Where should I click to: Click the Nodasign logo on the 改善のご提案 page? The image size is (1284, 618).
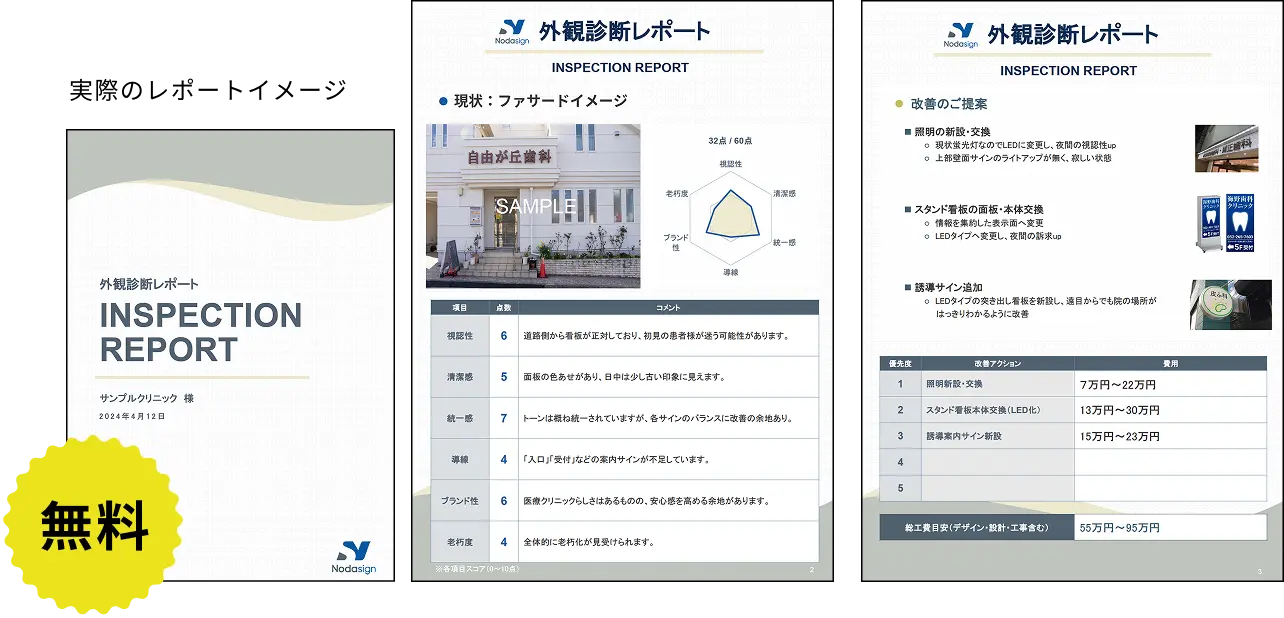tap(961, 36)
